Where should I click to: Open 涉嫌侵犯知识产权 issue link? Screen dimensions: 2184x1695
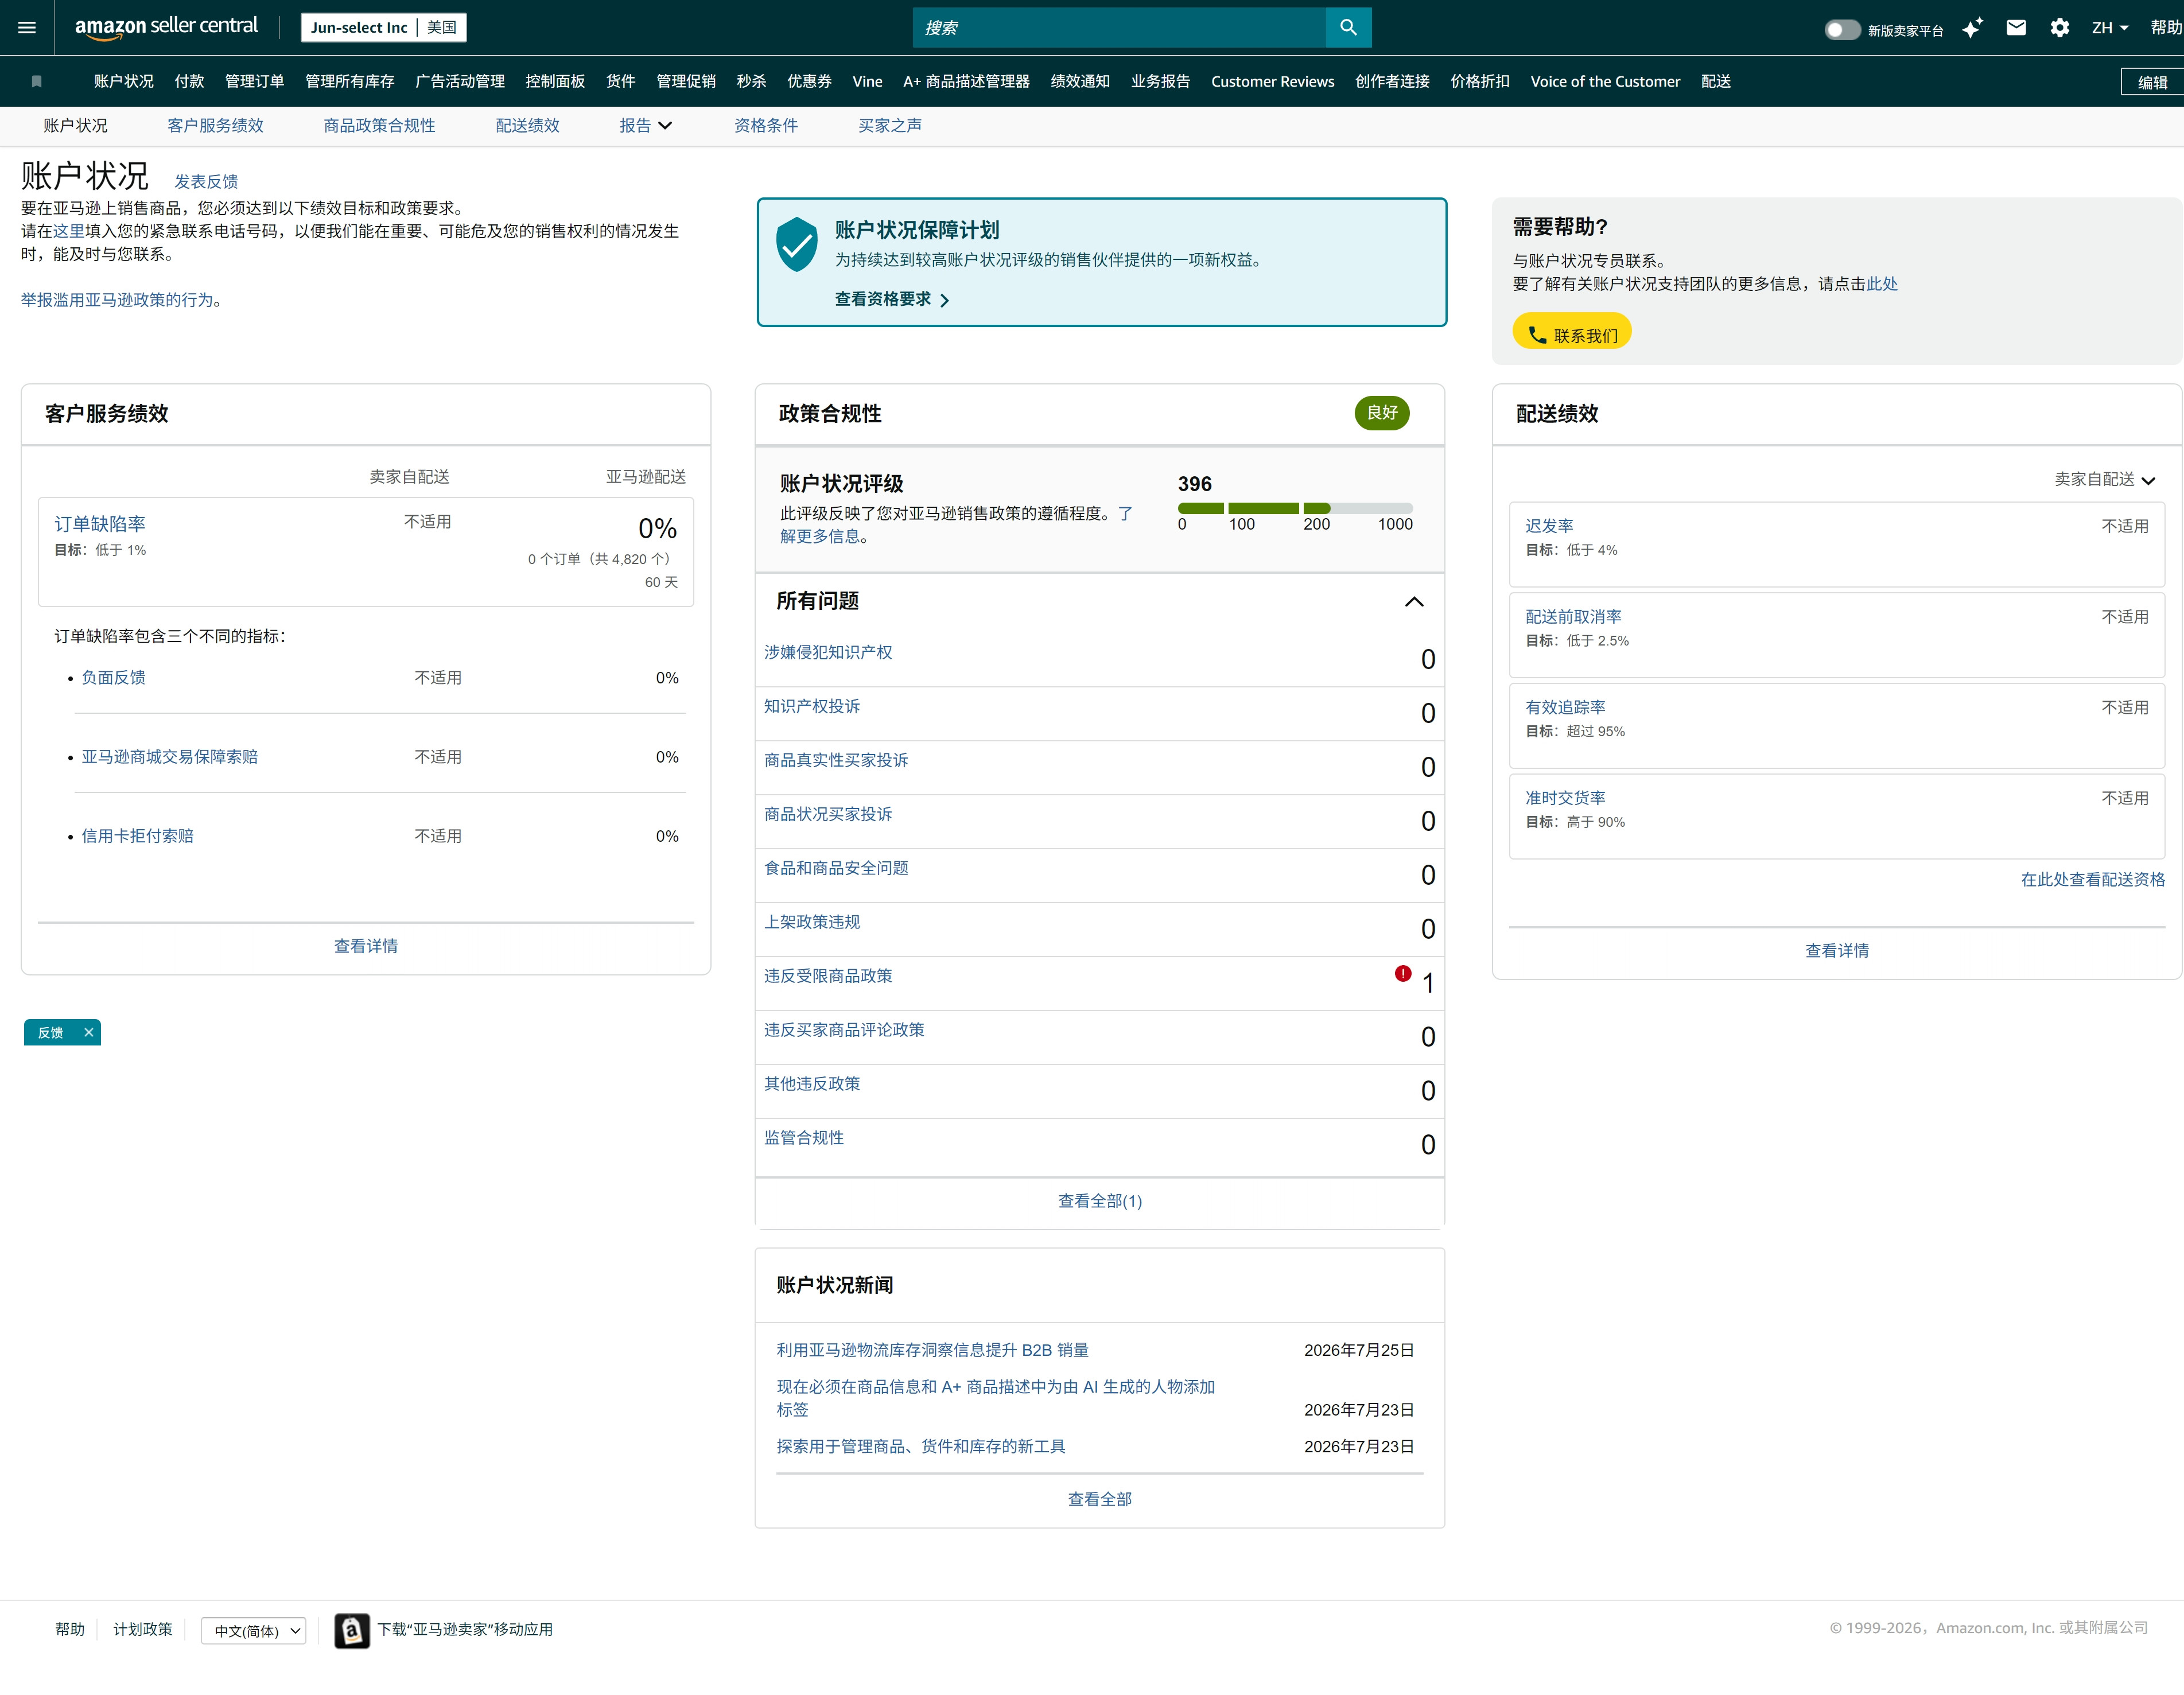828,652
